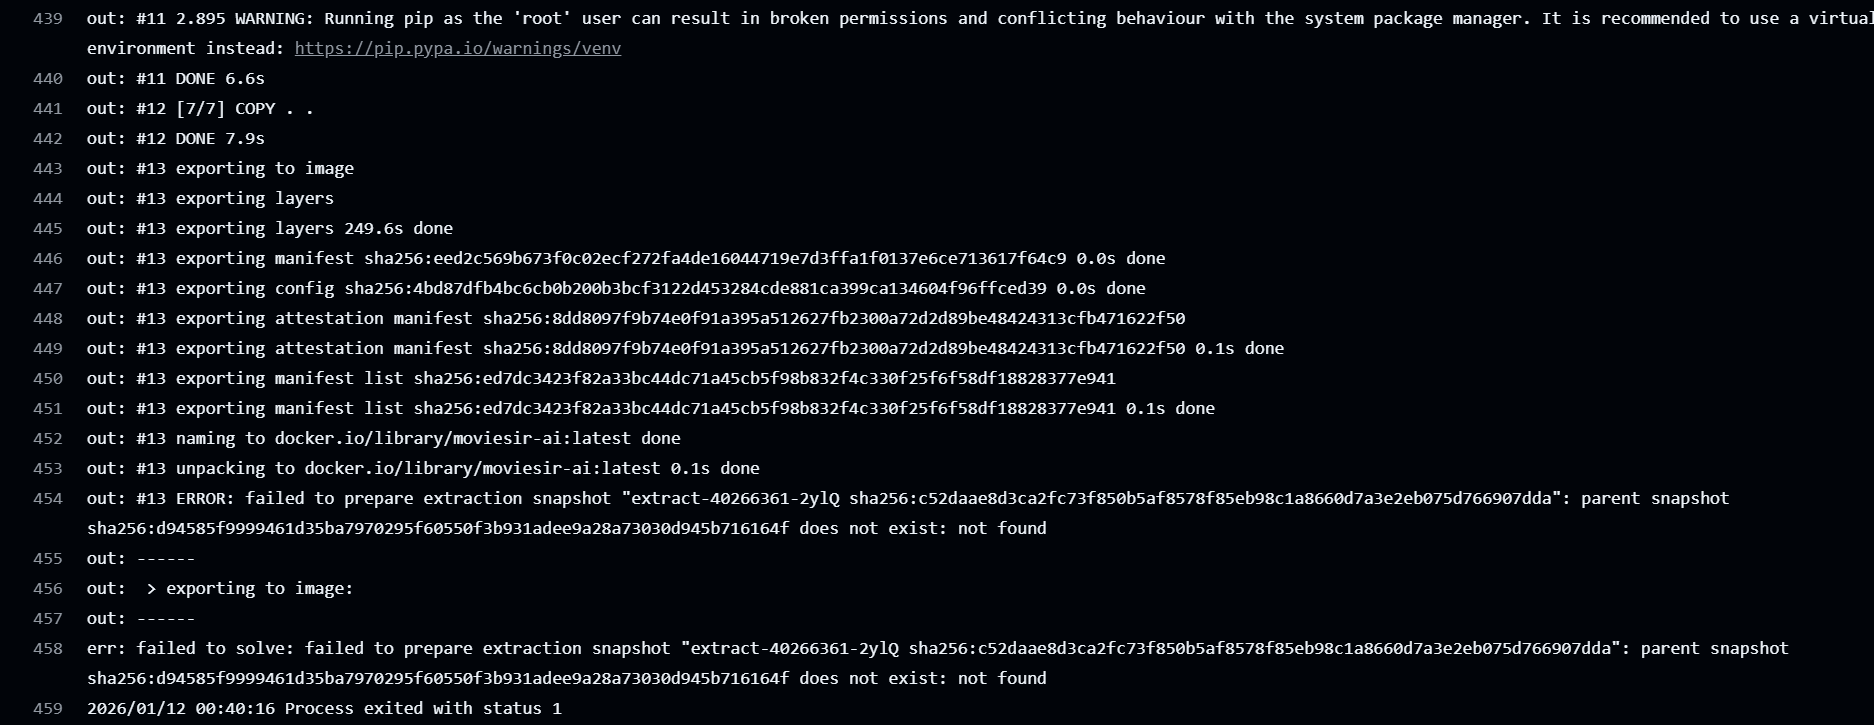1874x725 pixels.
Task: Click line number 450 anchor
Action: tap(48, 378)
